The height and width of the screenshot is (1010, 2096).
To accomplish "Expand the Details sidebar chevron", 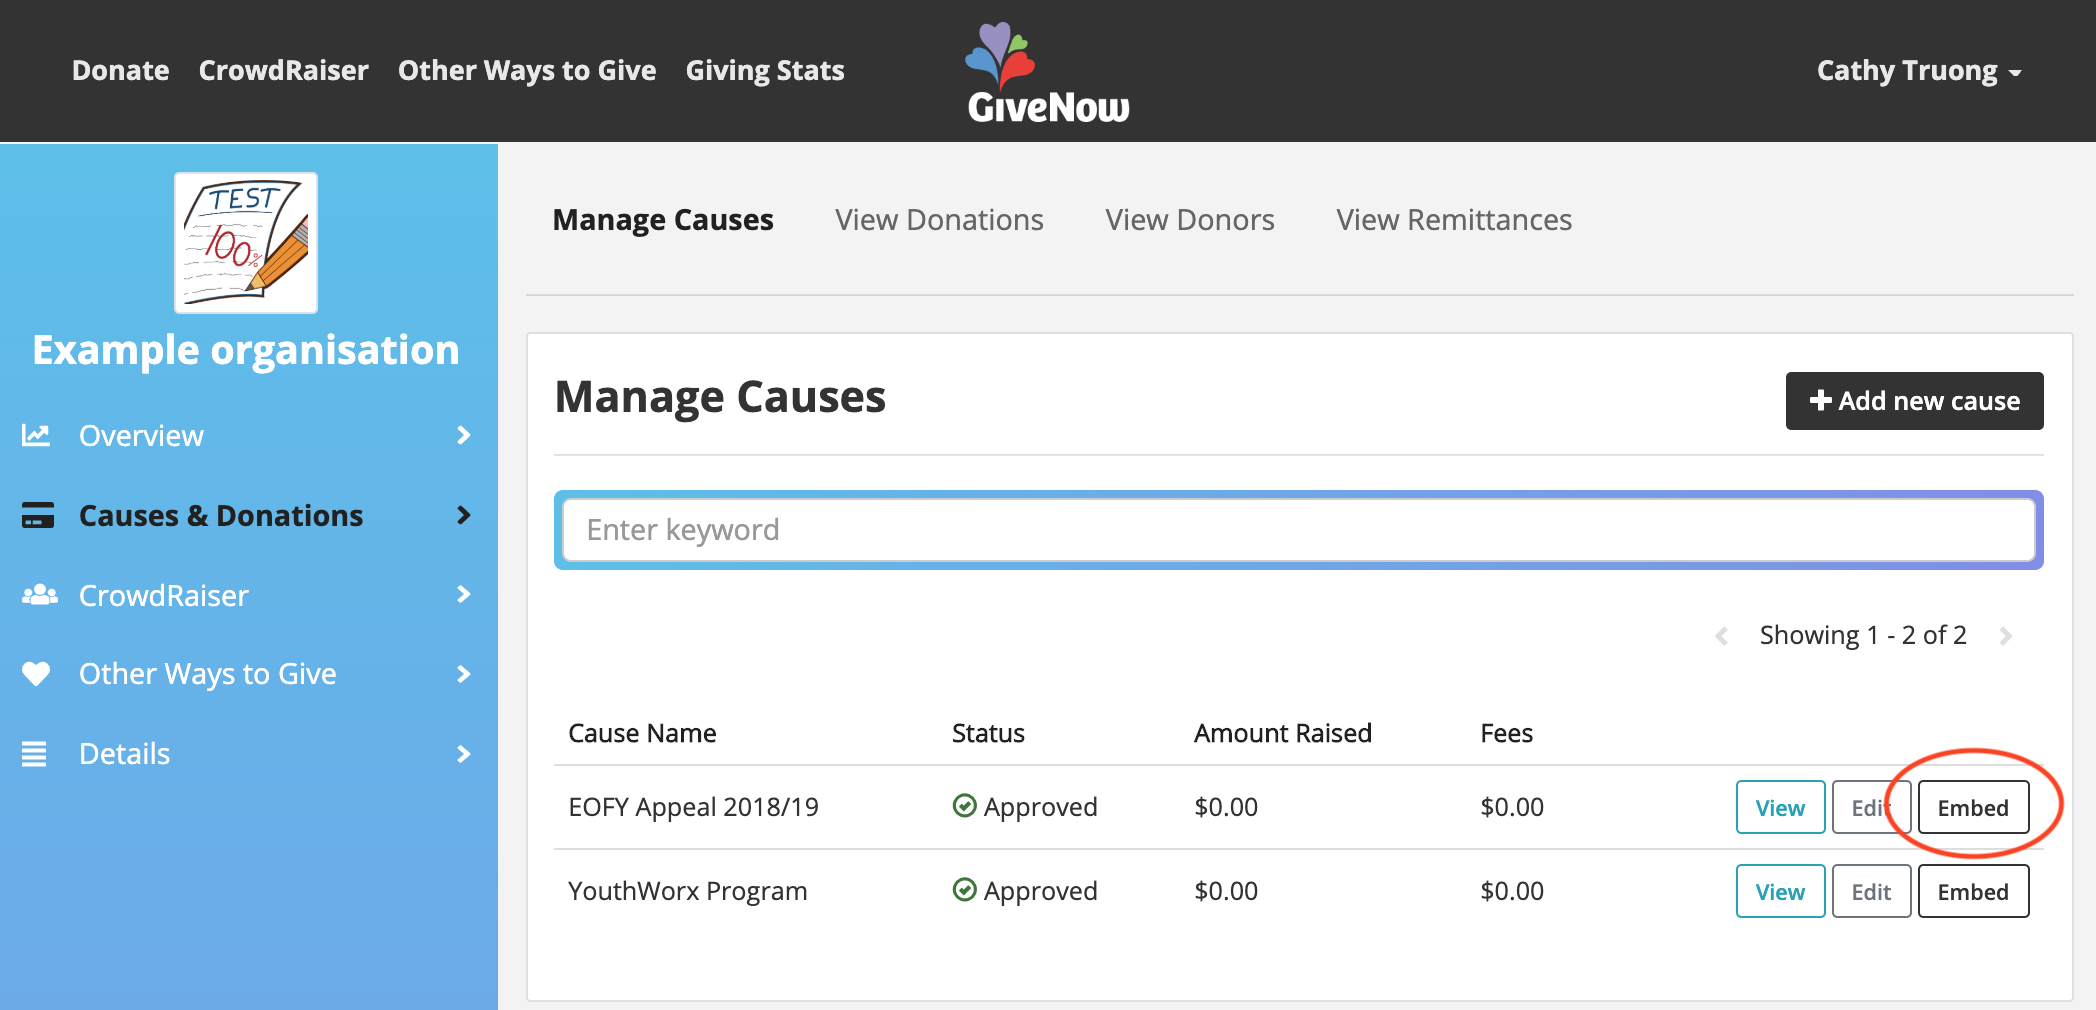I will 463,754.
